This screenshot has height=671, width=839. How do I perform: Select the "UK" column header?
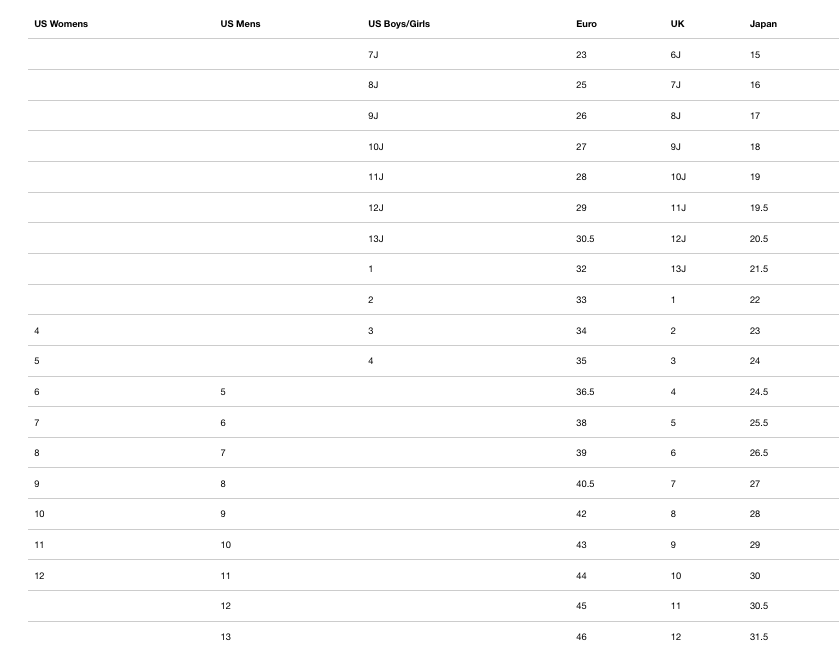pyautogui.click(x=677, y=24)
